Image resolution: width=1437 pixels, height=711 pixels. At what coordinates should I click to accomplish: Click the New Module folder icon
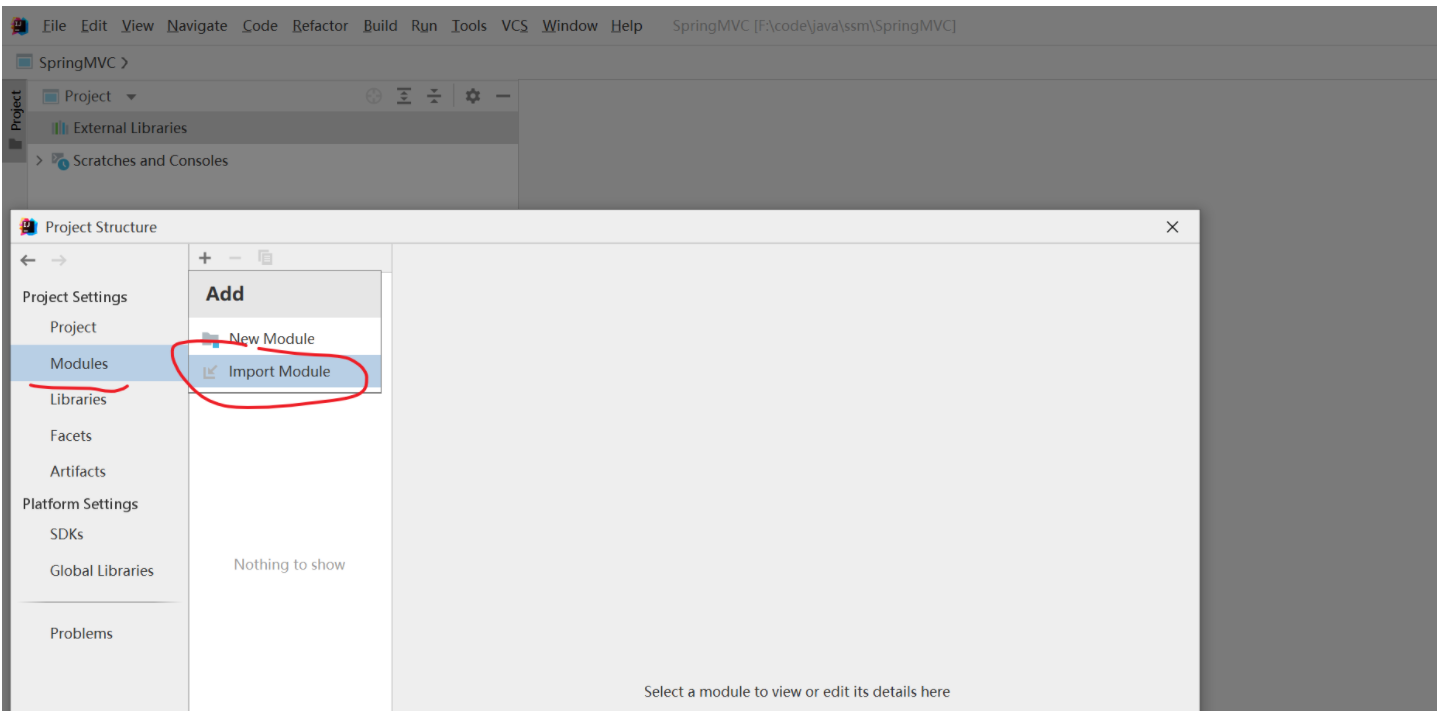[210, 339]
